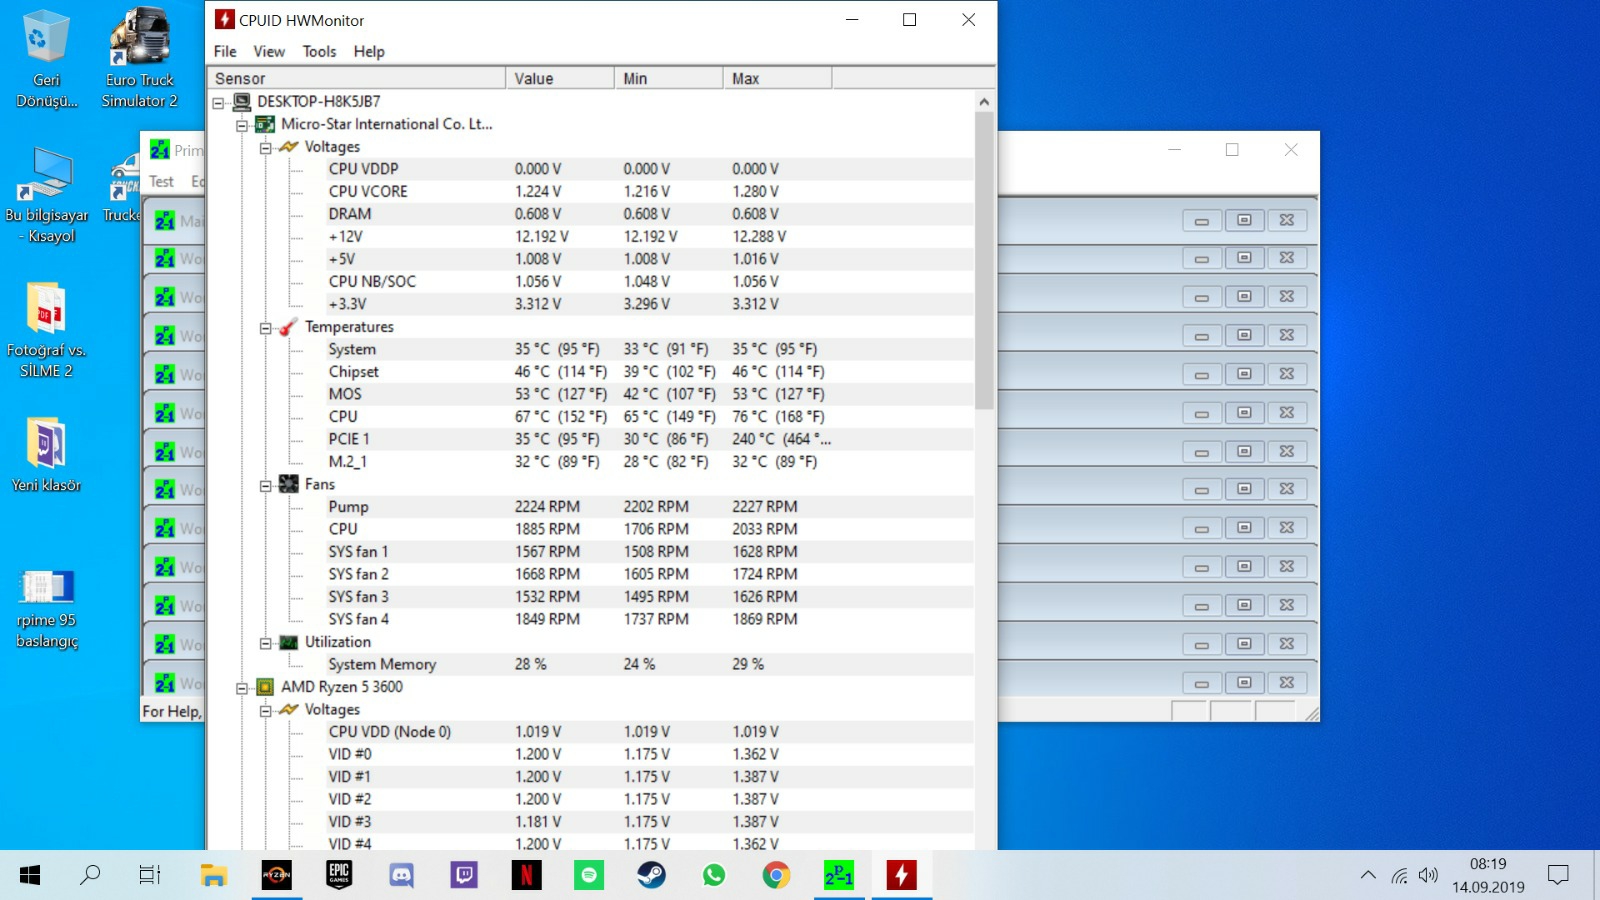Image resolution: width=1600 pixels, height=900 pixels.
Task: Open the Yeni klasör desktop folder
Action: coord(46,455)
